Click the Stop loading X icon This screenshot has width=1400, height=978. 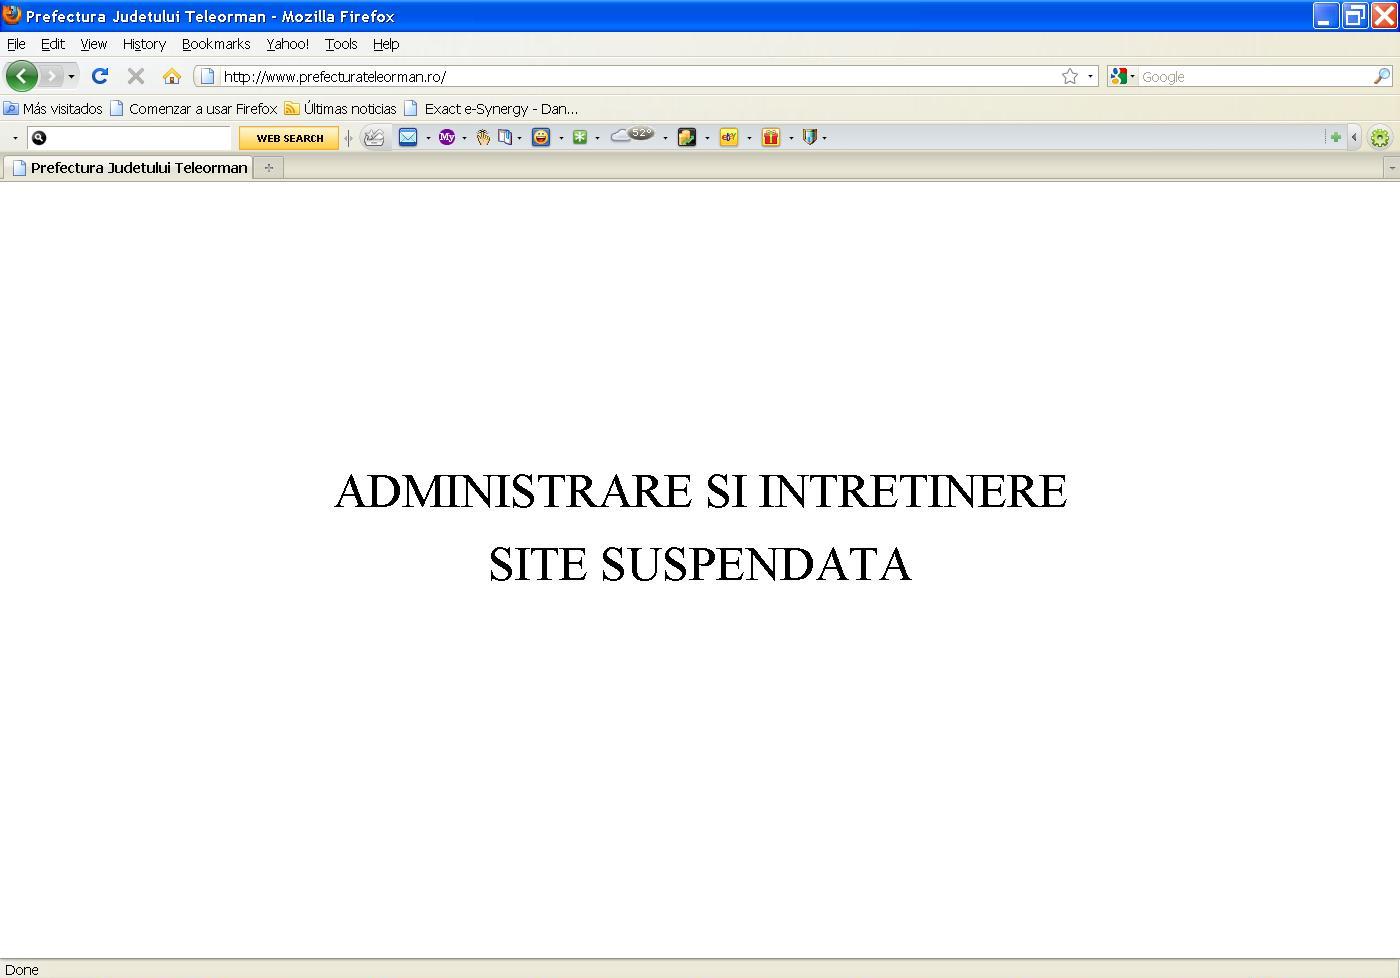[x=136, y=76]
